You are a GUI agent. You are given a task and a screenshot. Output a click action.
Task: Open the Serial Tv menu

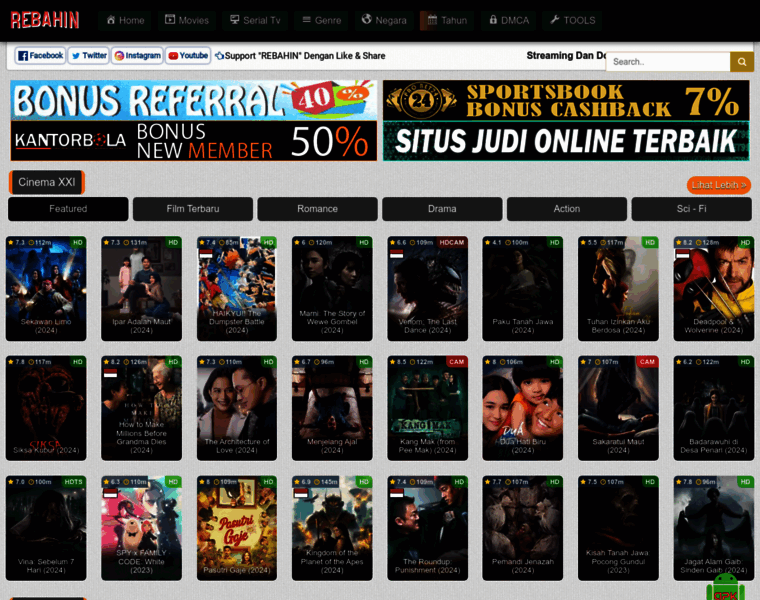click(x=255, y=20)
